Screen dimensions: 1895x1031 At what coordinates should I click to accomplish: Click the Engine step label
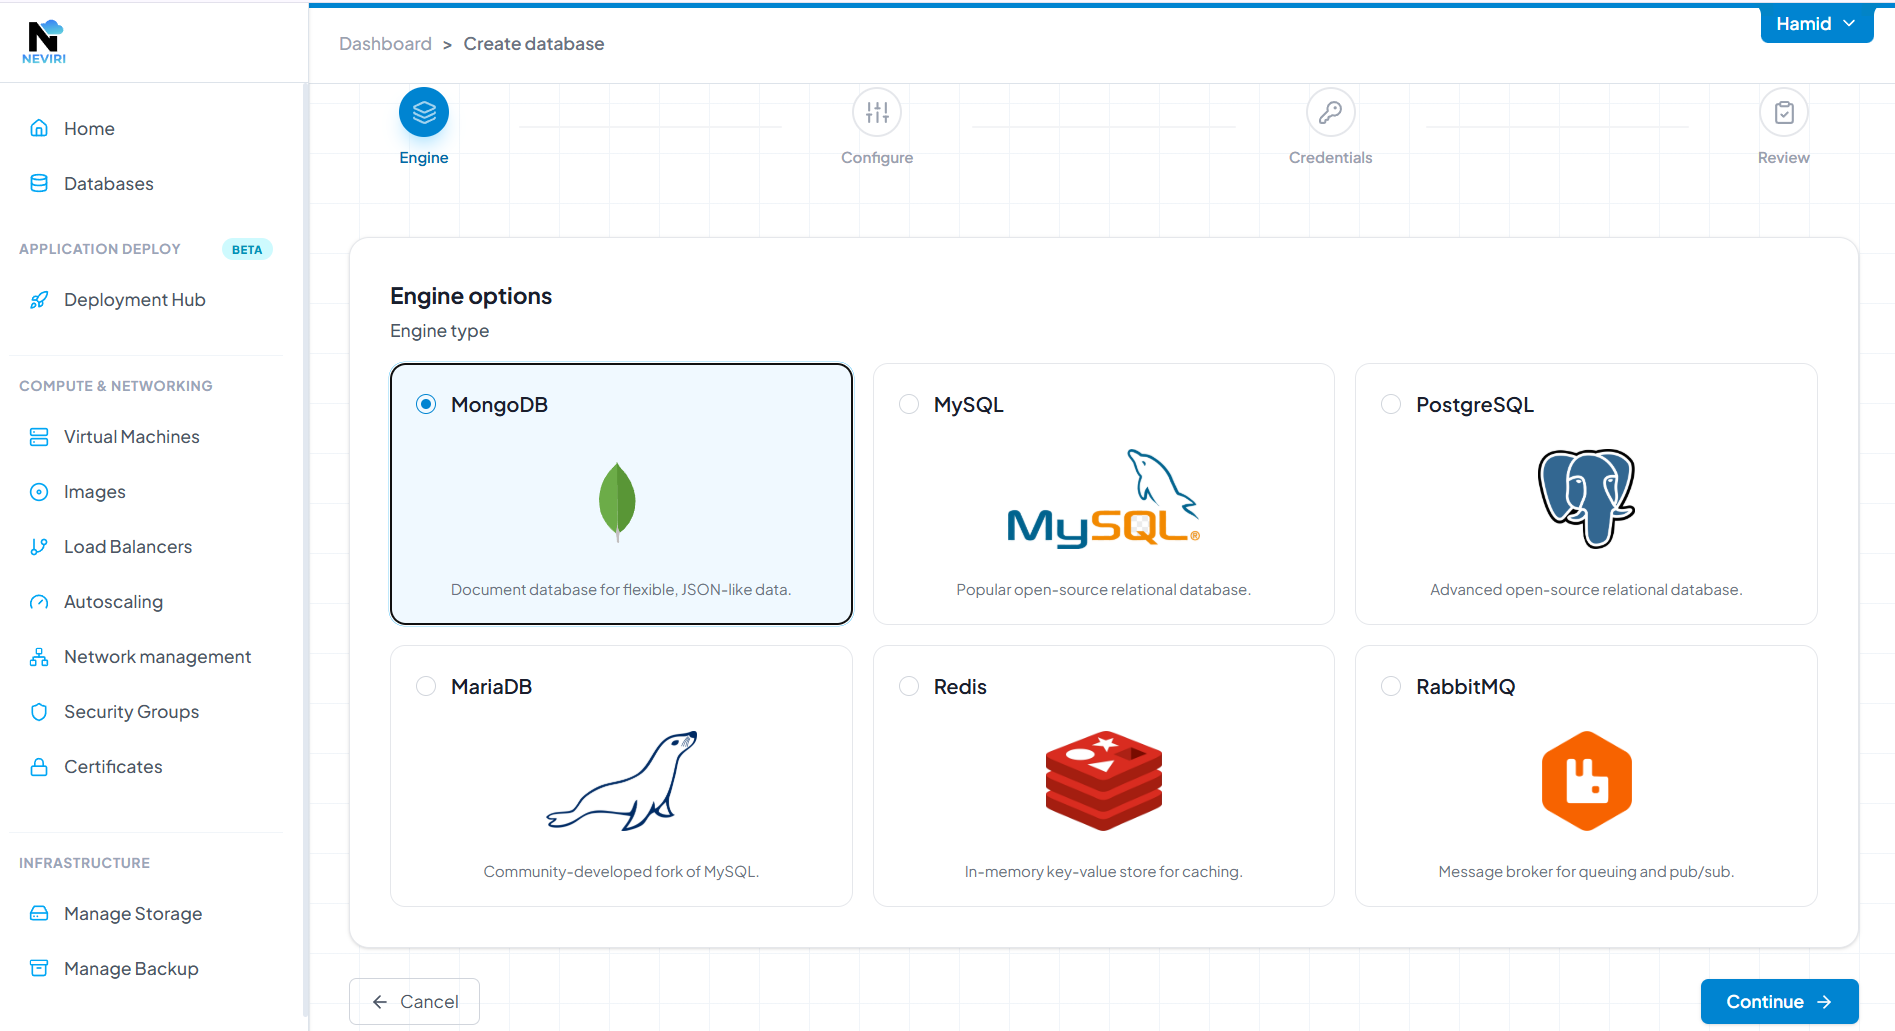coord(424,158)
